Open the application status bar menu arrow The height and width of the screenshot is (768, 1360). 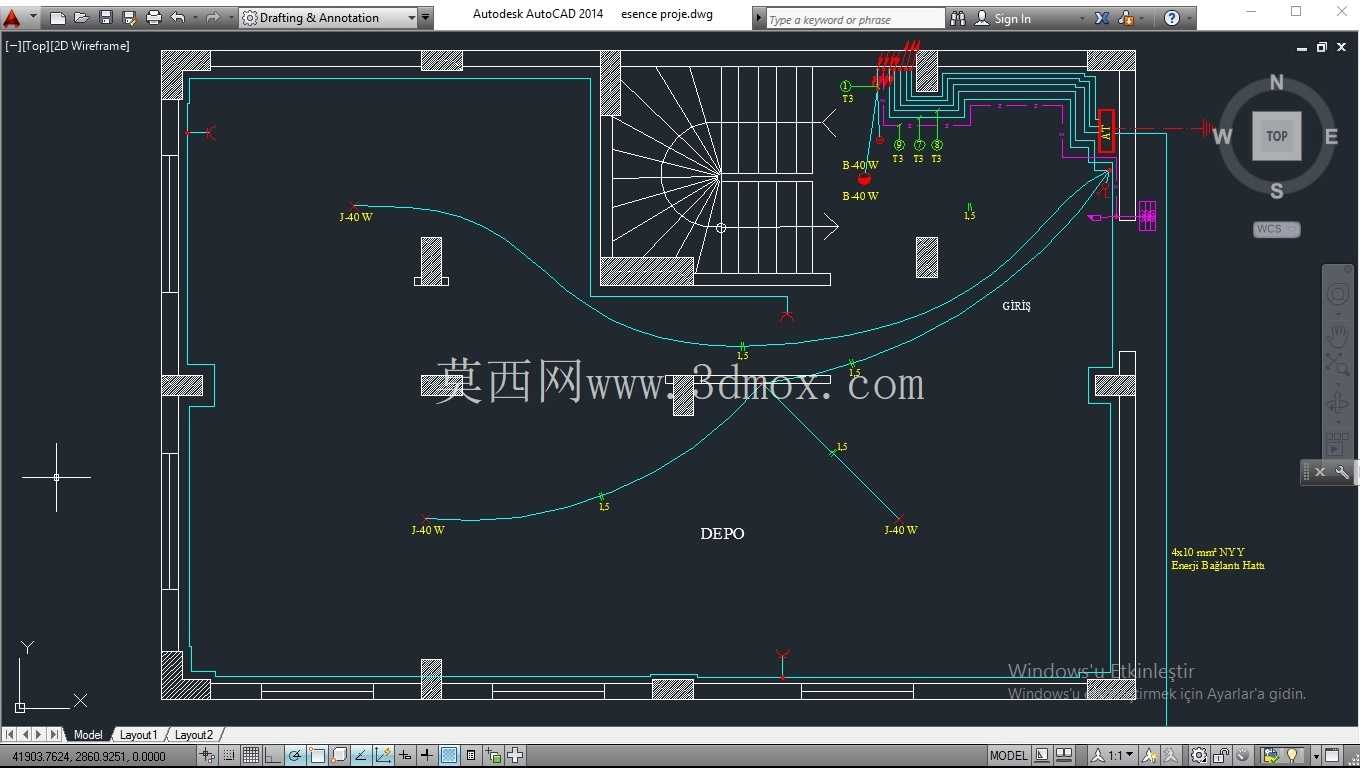point(1317,755)
